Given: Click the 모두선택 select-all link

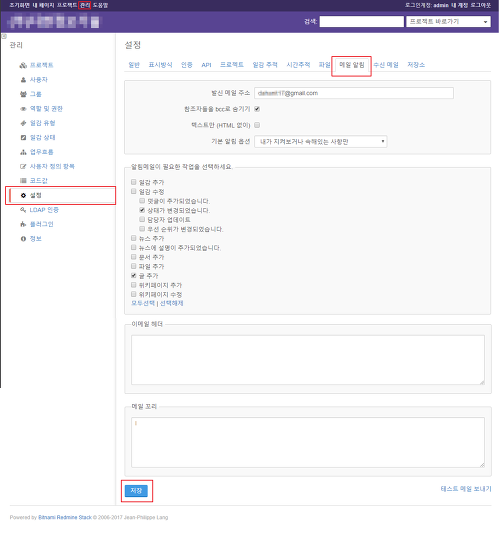Looking at the screenshot, I should coord(143,303).
